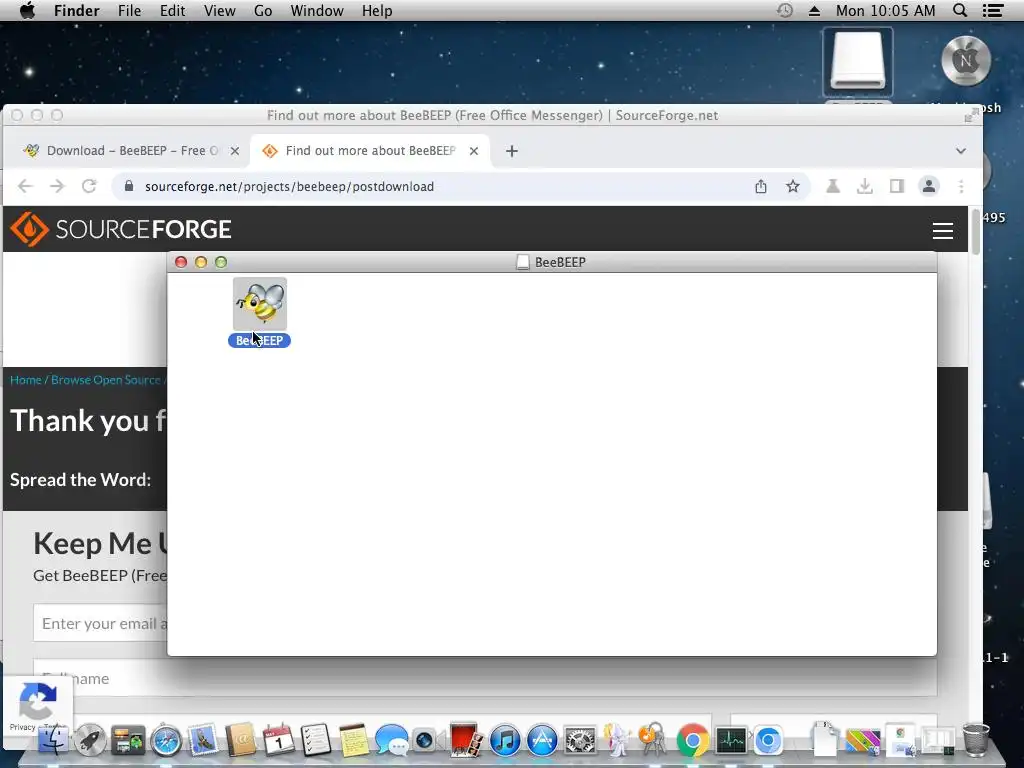
Task: Open Photo Booth from the Dock
Action: click(466, 739)
